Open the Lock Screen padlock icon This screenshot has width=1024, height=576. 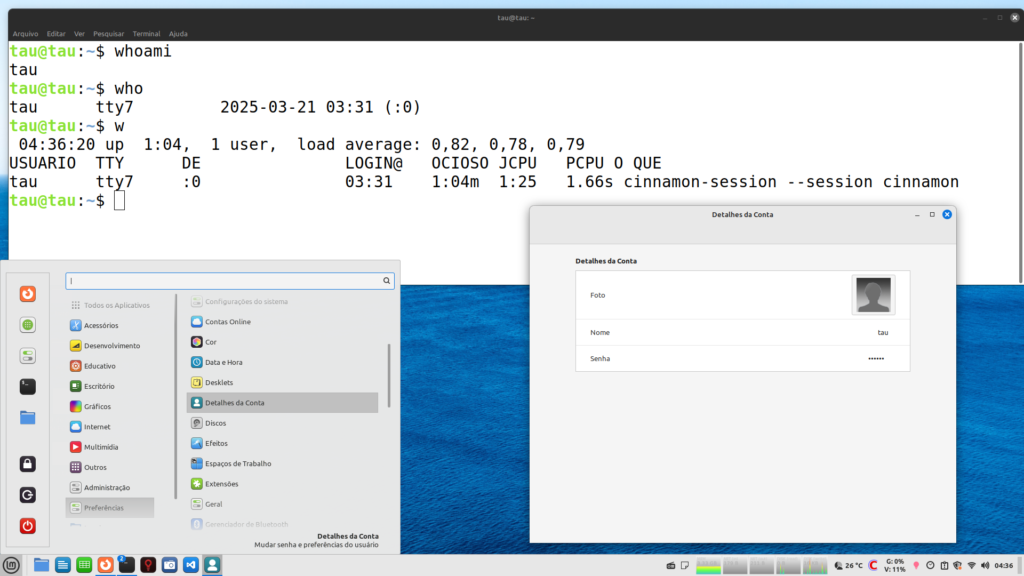(x=28, y=464)
